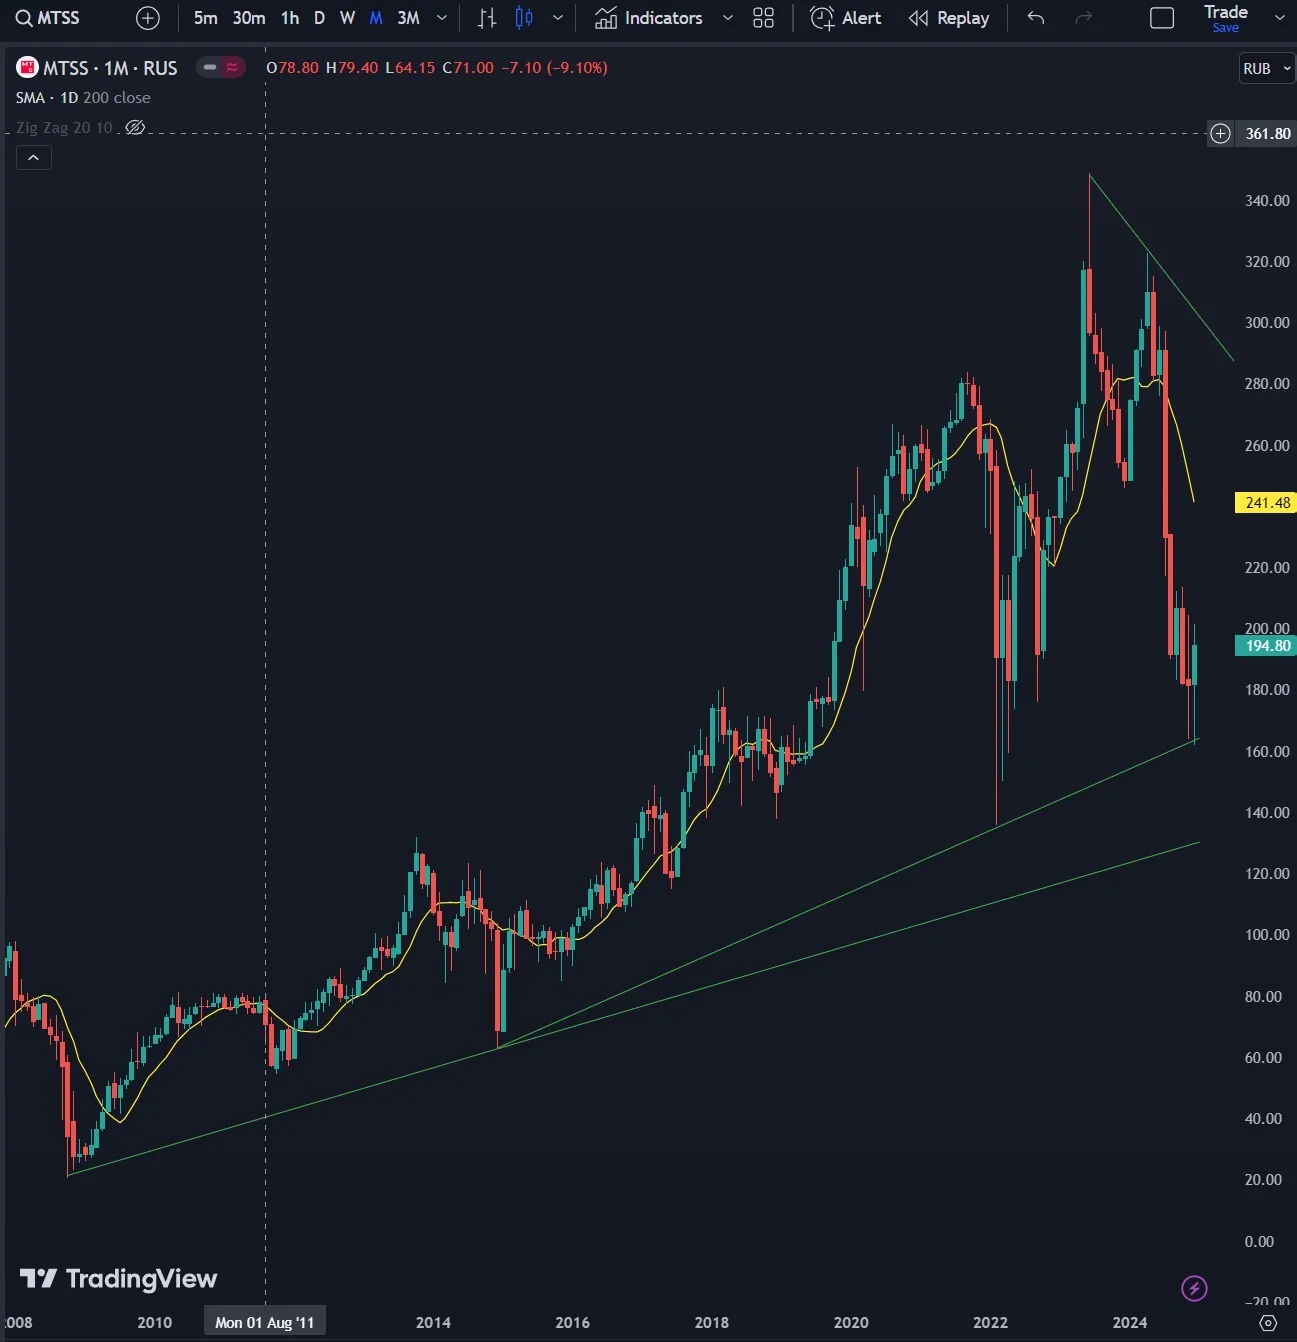1297x1342 pixels.
Task: Undo the last chart action
Action: 1036,18
